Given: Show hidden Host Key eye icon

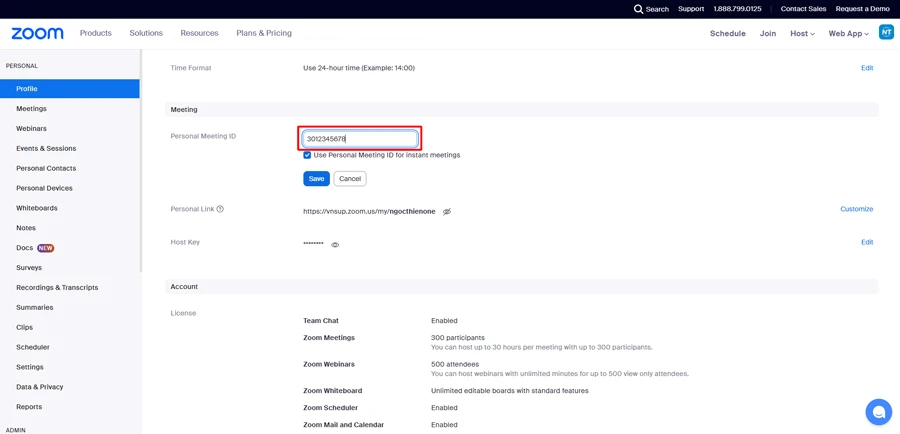Looking at the screenshot, I should (335, 244).
